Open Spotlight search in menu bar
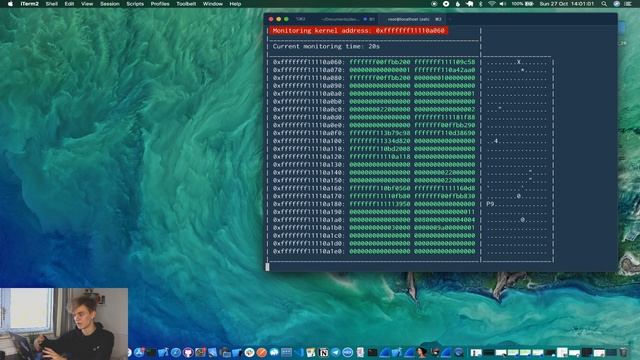This screenshot has width=640, height=360. pos(604,4)
